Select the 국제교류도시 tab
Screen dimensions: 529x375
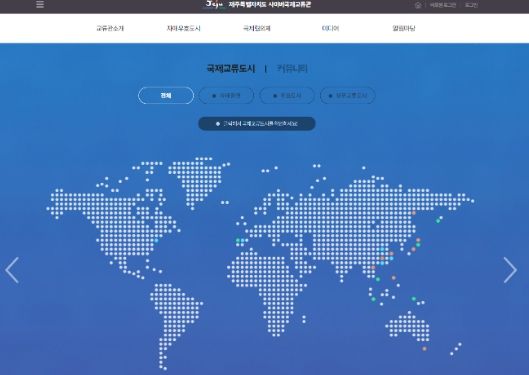point(231,69)
